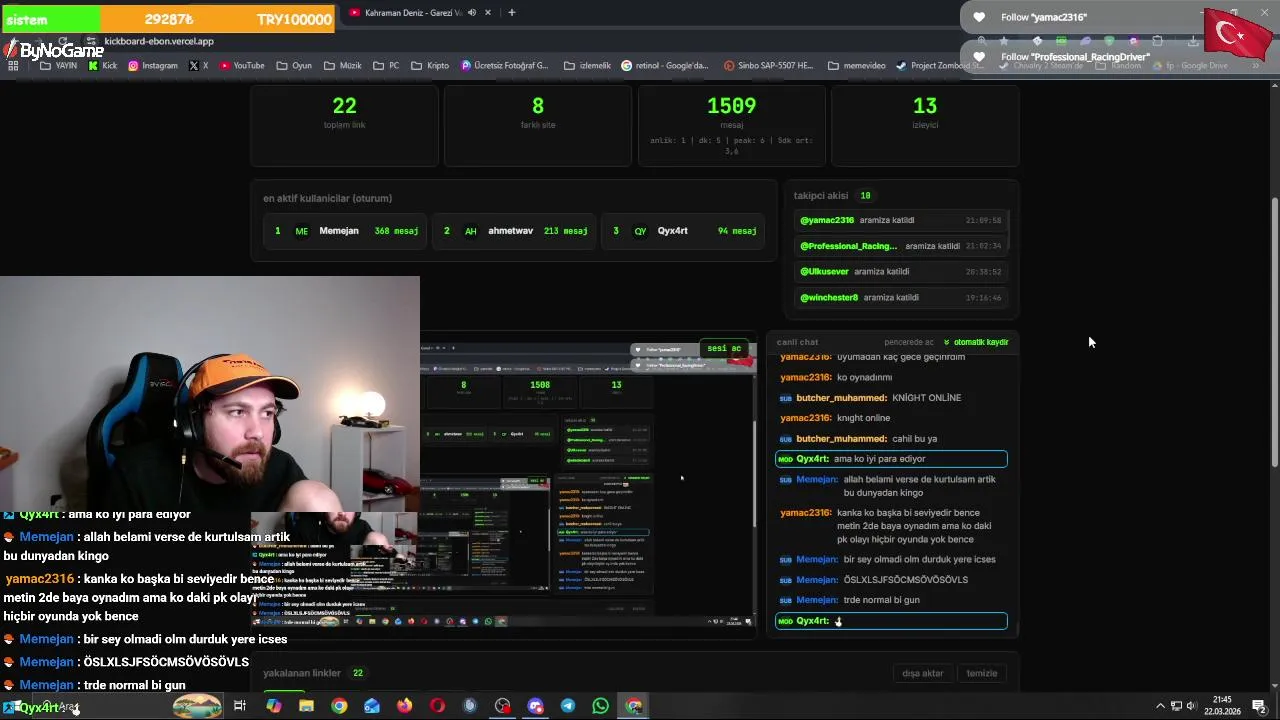Select Memejan in most active users
Viewport: 1280px width, 720px height.
point(347,231)
